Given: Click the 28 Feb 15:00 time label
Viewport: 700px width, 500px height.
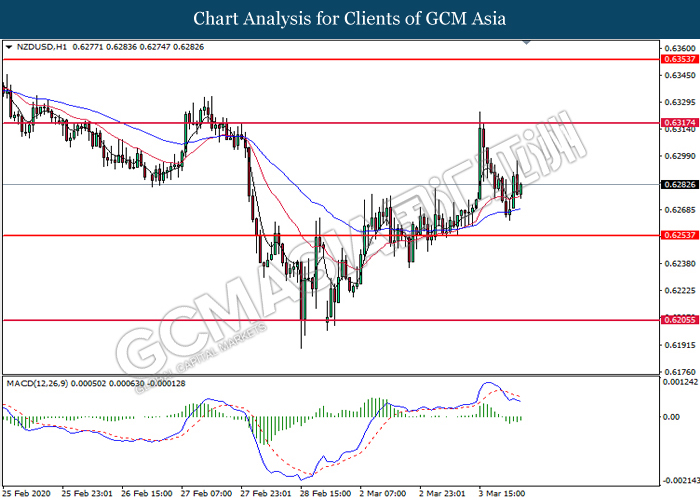Looking at the screenshot, I should coord(325,493).
